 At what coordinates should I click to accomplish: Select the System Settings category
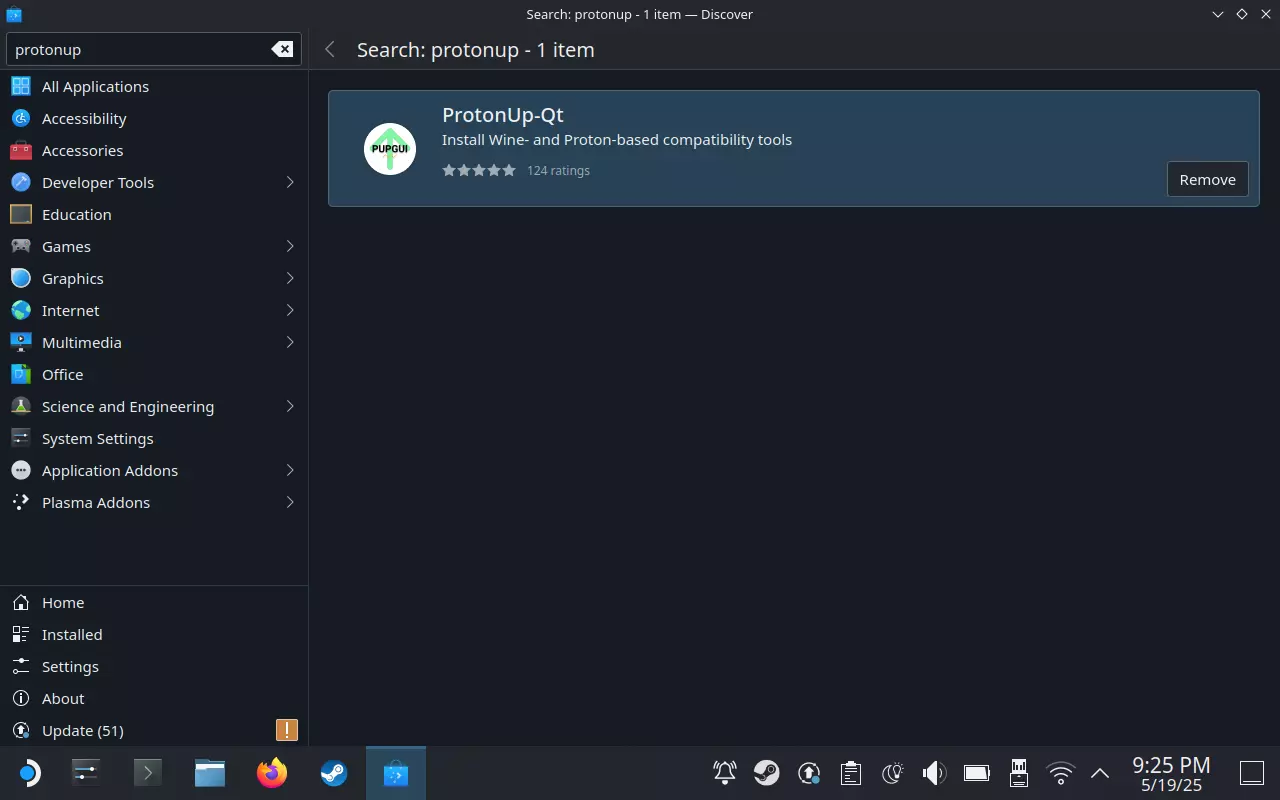coord(154,438)
